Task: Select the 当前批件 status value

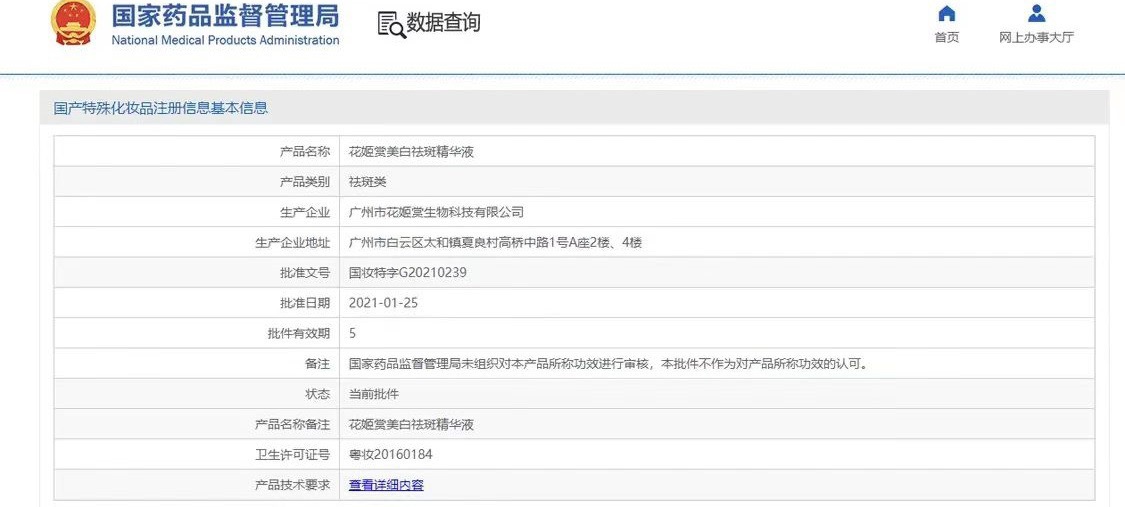Action: click(373, 394)
